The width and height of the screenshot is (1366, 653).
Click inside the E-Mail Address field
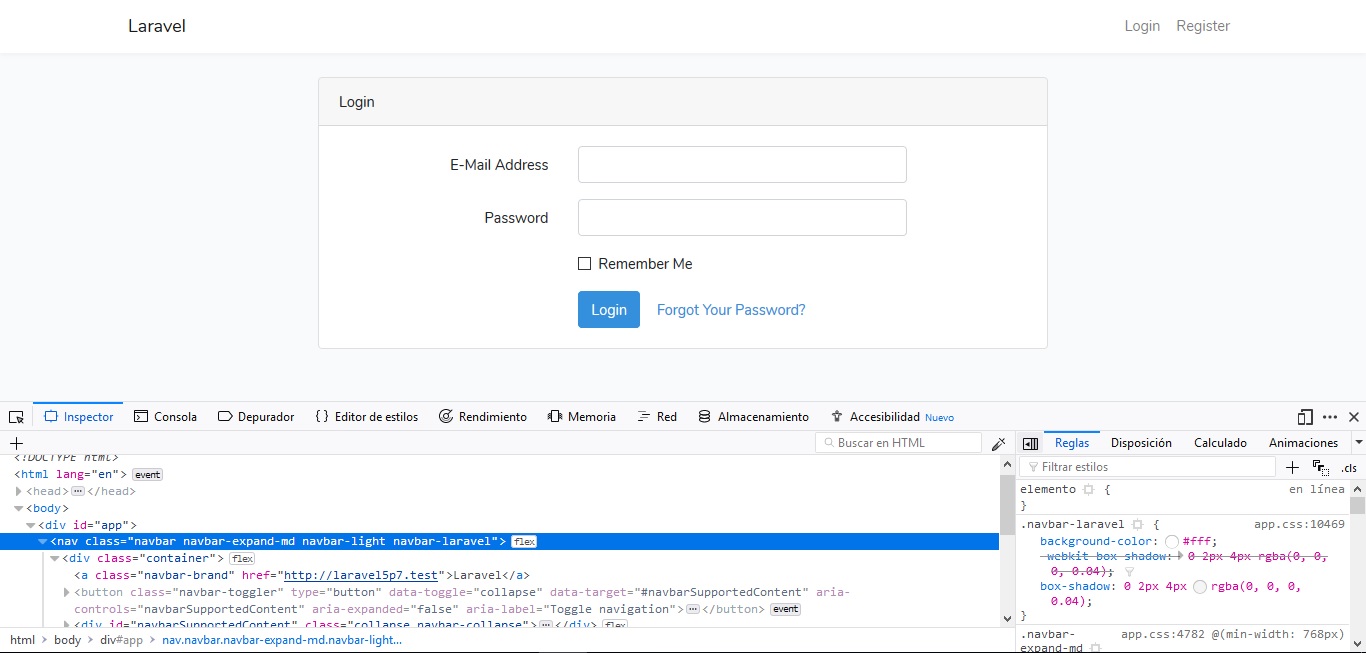(x=741, y=164)
